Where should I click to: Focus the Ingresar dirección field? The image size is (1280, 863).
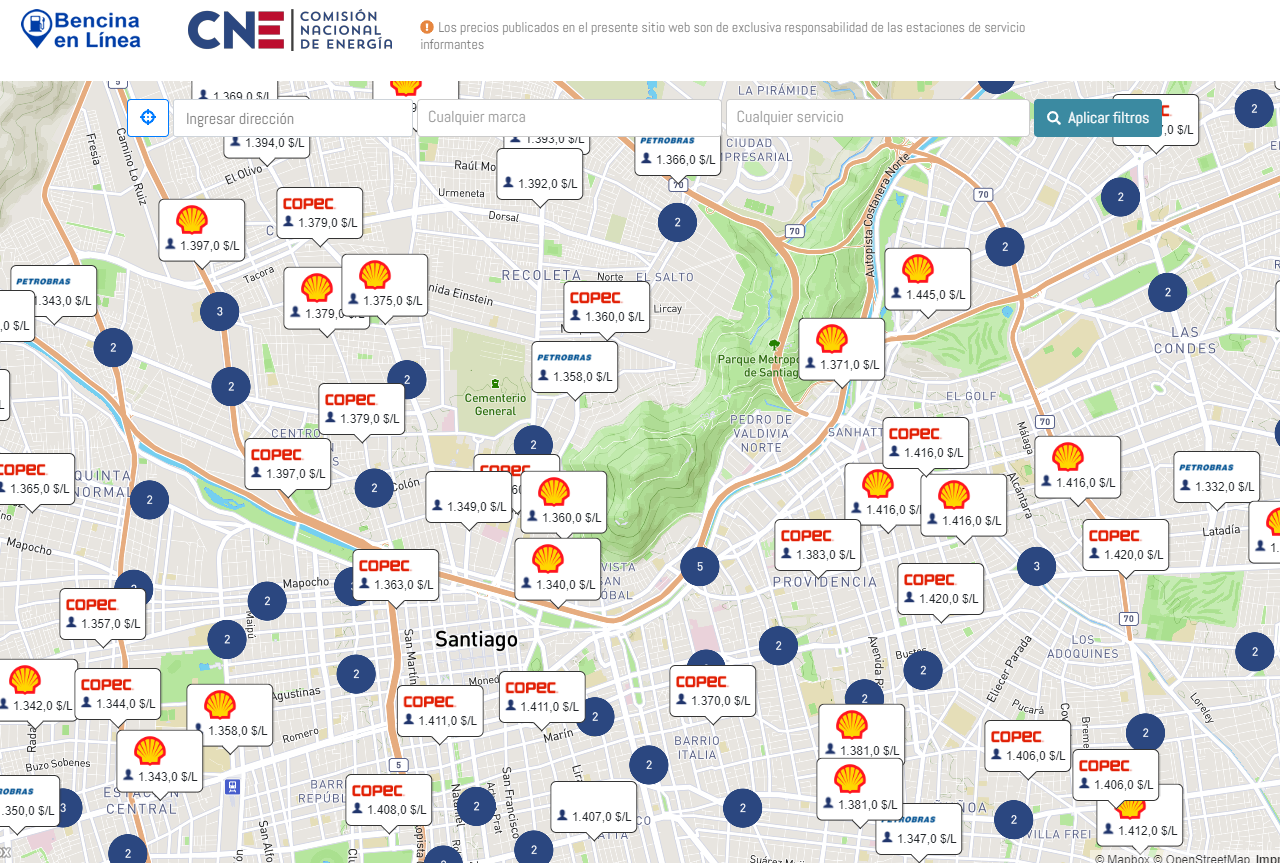pos(293,118)
